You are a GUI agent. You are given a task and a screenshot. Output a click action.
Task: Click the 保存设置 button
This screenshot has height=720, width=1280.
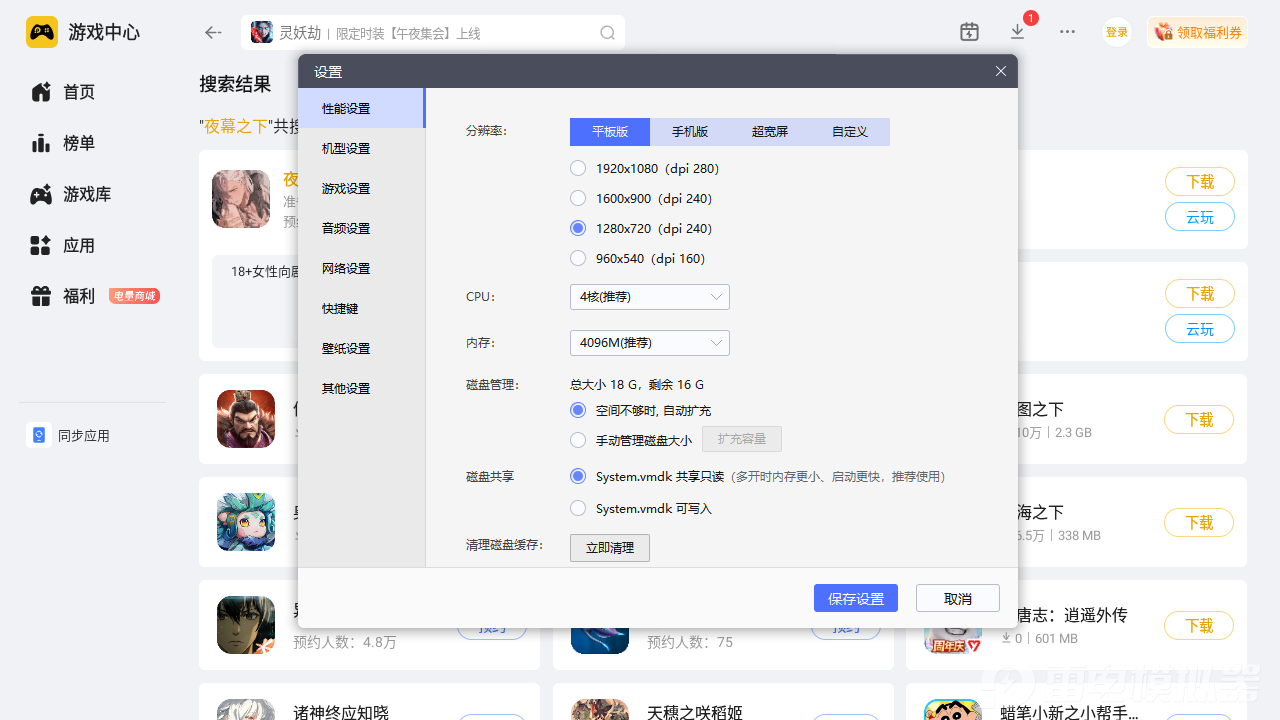click(855, 598)
